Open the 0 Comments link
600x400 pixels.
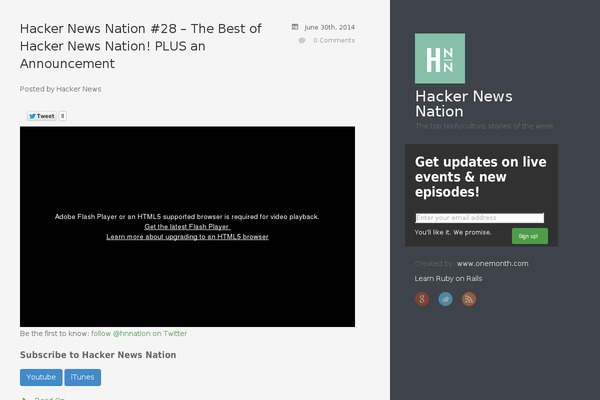point(334,40)
